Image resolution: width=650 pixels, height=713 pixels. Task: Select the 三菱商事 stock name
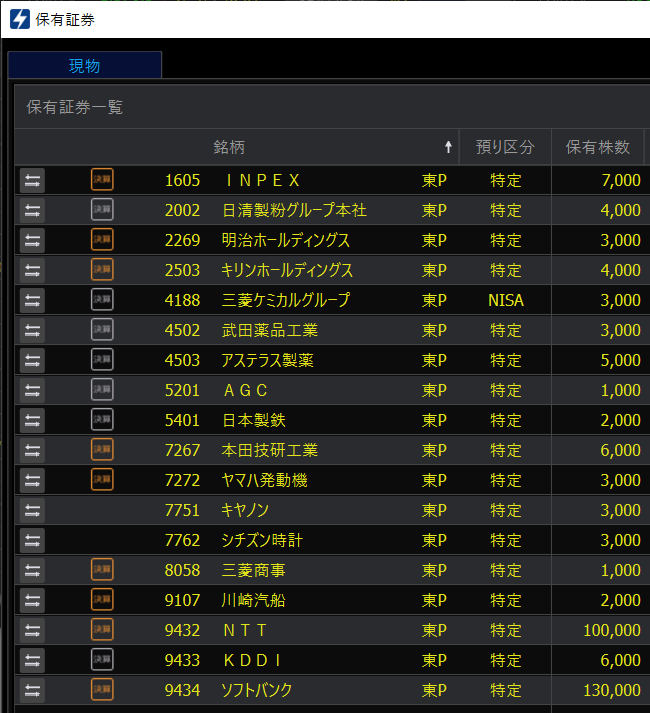(253, 571)
